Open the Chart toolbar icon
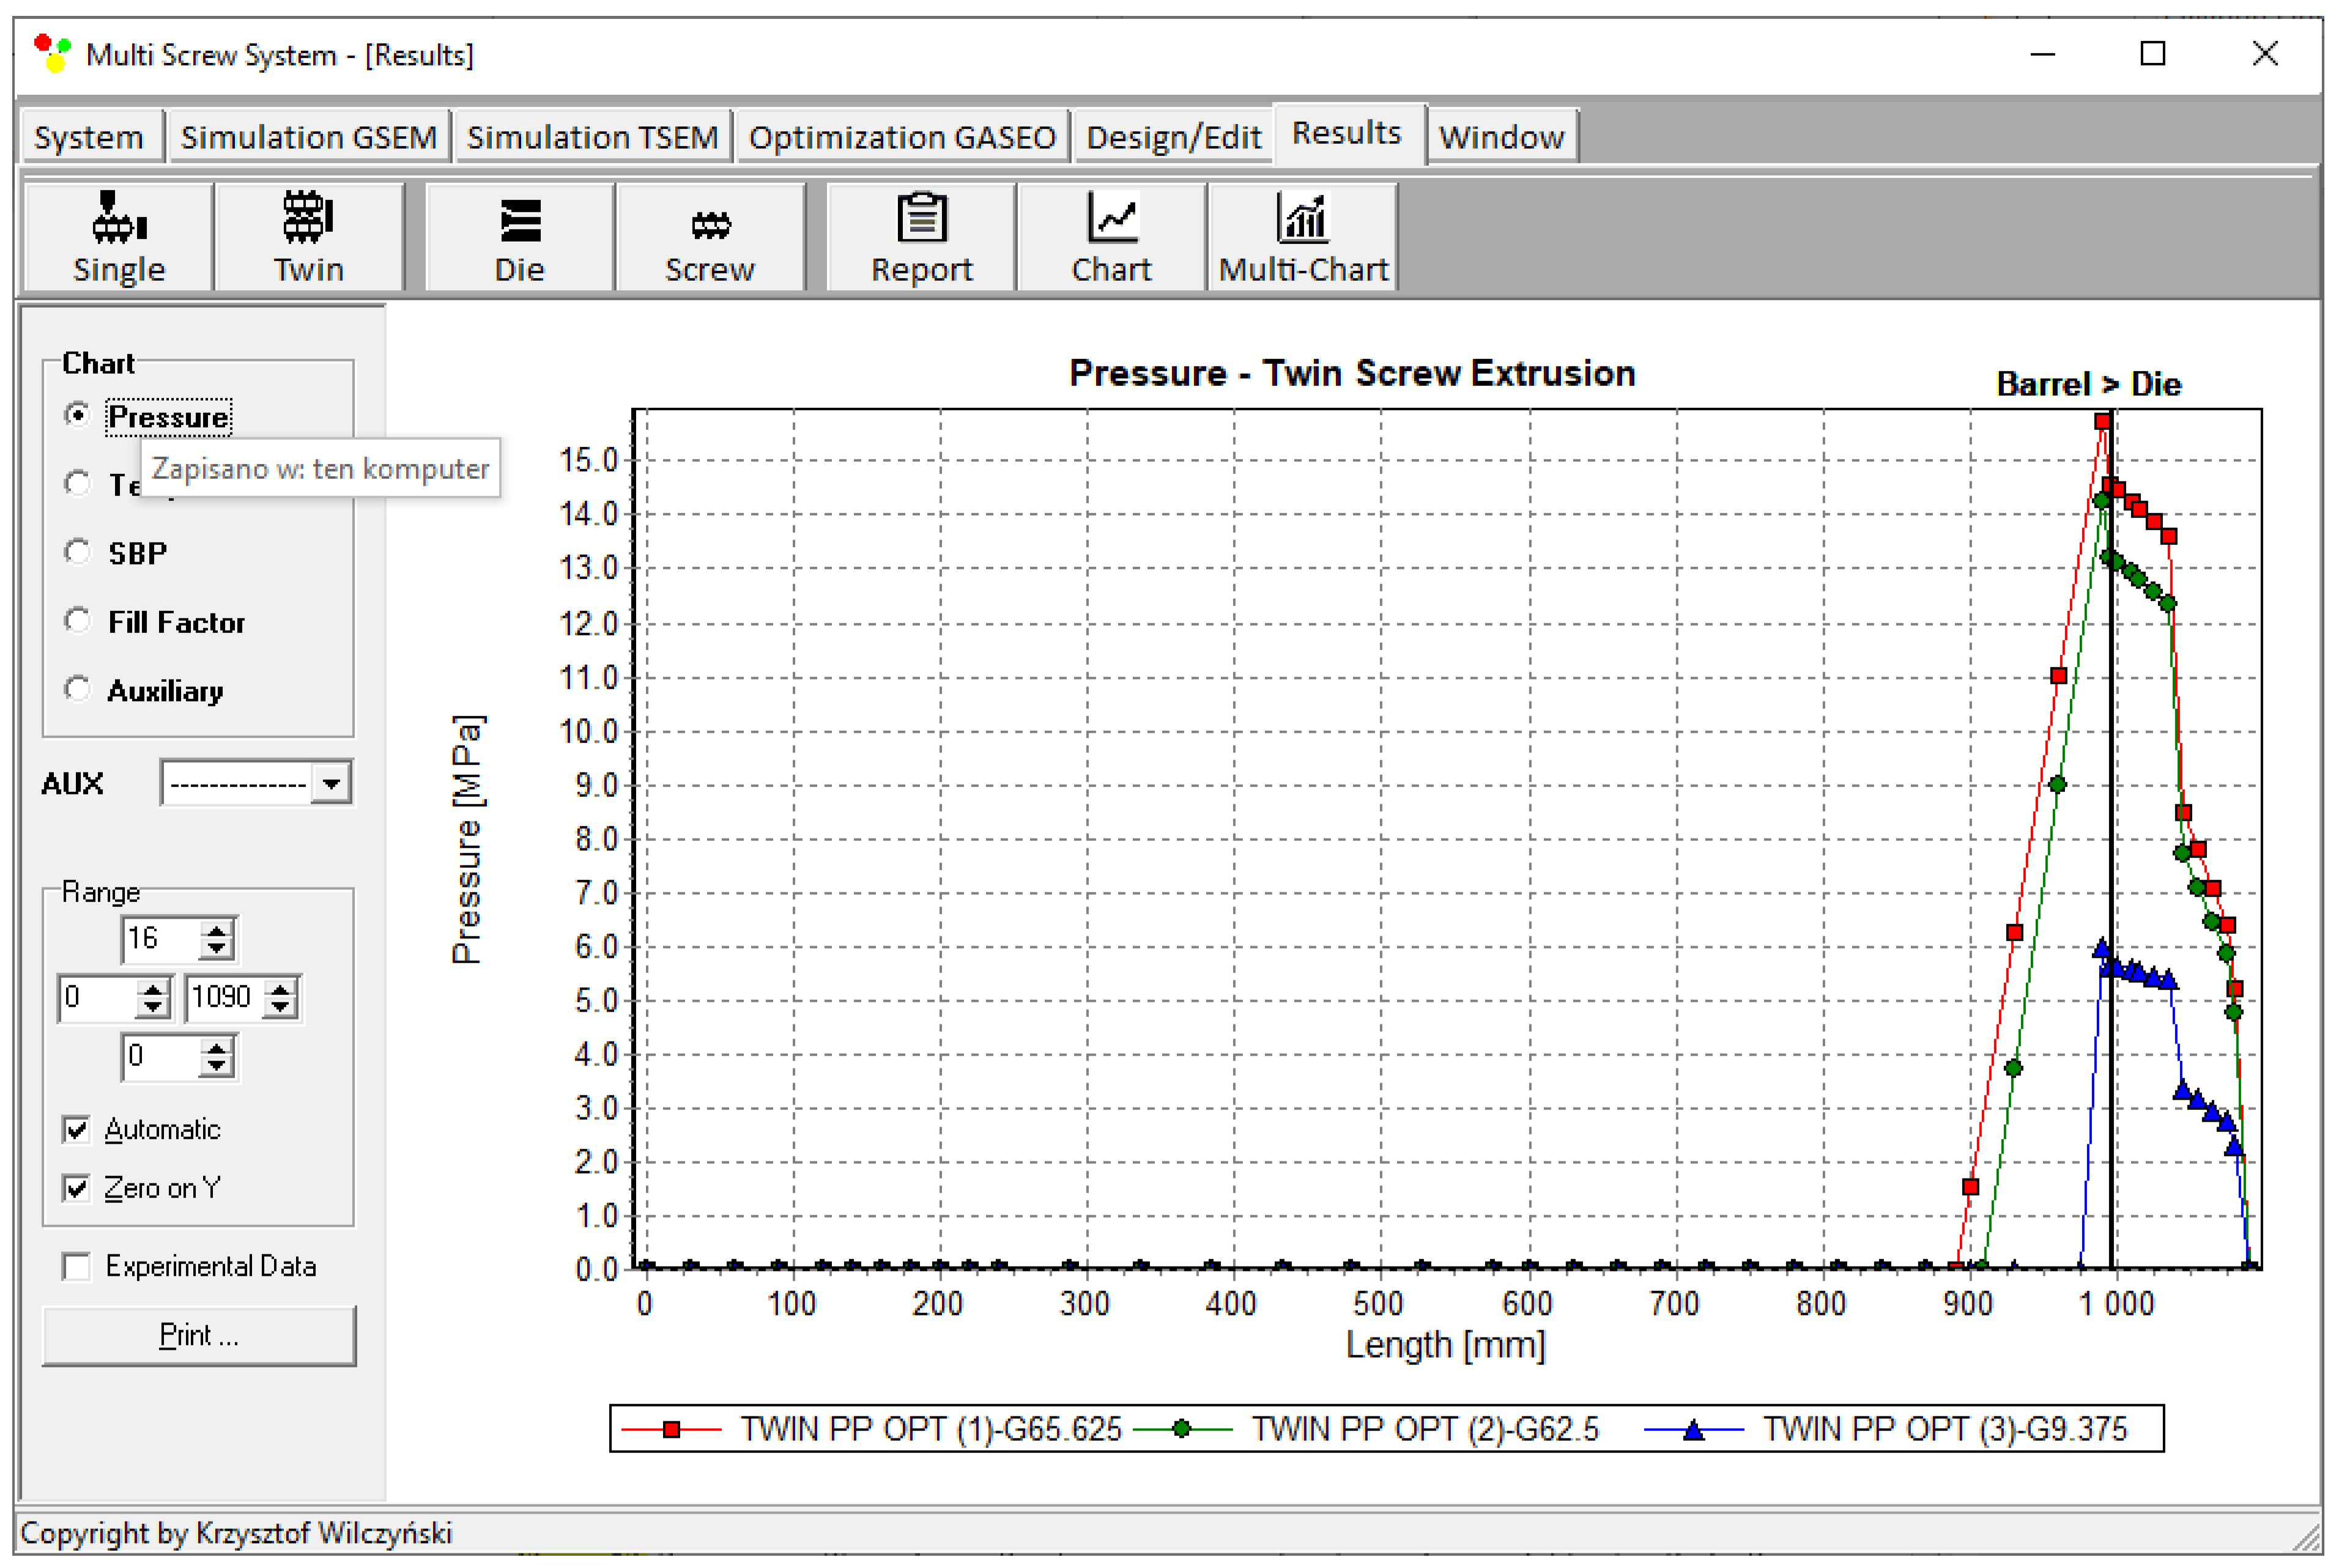2336x1568 pixels. pos(1111,237)
